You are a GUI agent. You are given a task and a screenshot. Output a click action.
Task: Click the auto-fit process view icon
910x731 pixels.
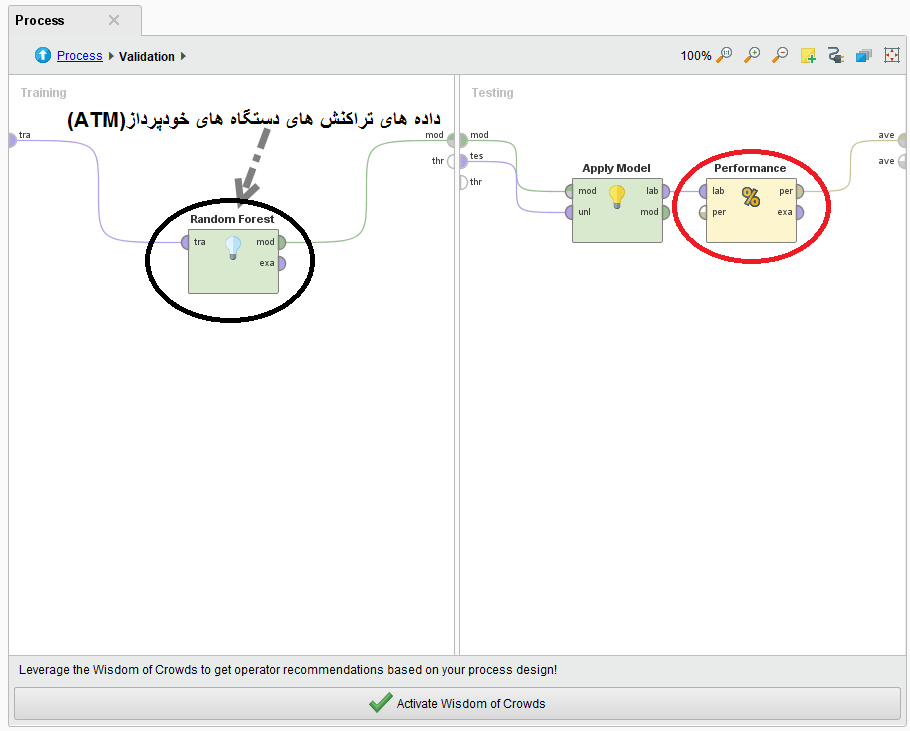[x=891, y=55]
